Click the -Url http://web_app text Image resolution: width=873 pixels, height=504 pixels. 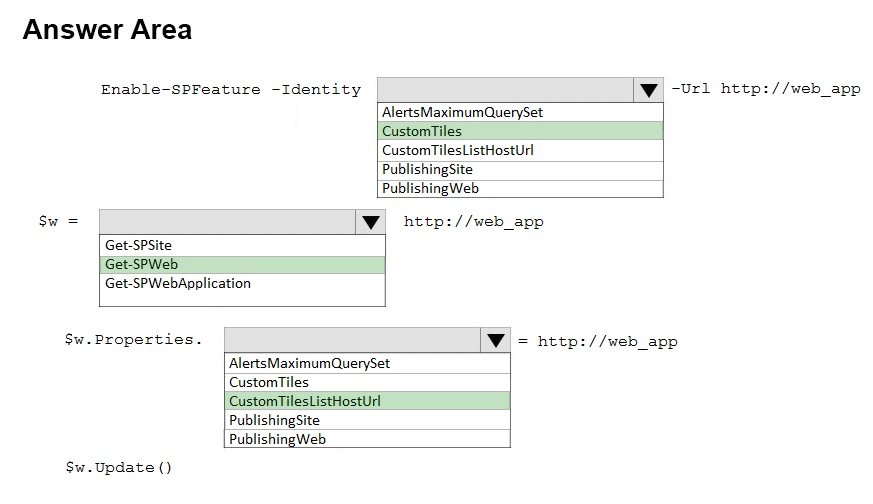(x=766, y=89)
